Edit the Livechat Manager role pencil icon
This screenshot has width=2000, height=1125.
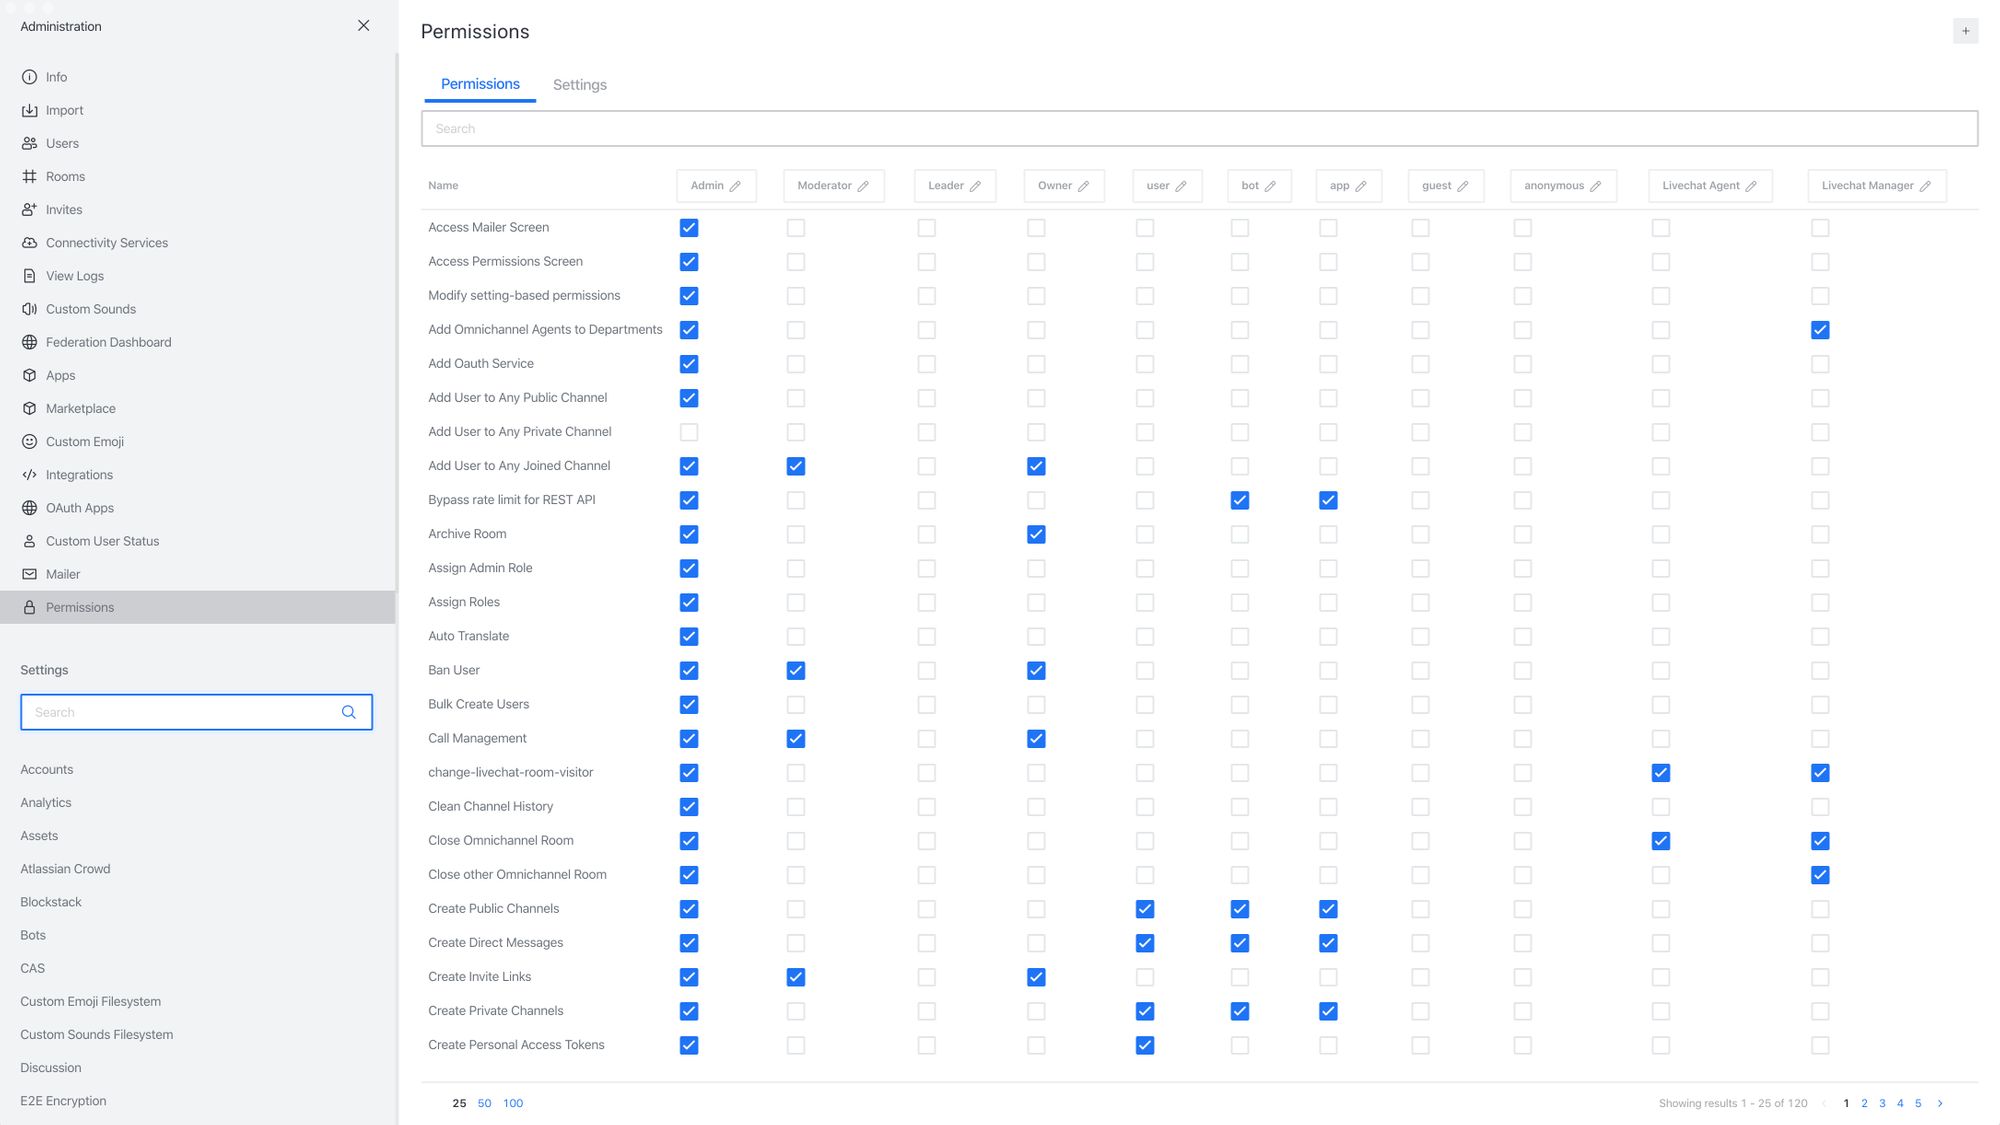[x=1925, y=186]
